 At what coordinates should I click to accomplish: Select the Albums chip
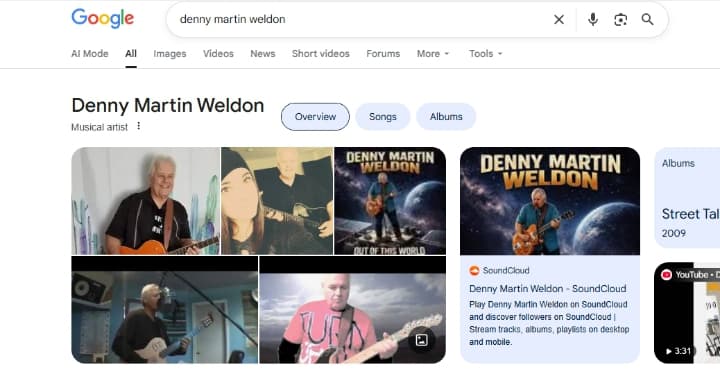click(x=446, y=117)
